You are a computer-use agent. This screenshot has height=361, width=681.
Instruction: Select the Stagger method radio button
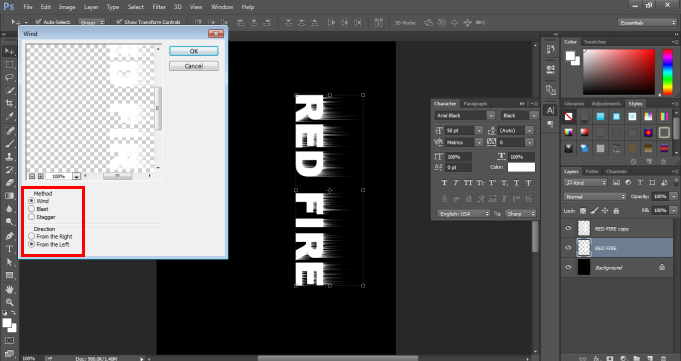point(31,217)
